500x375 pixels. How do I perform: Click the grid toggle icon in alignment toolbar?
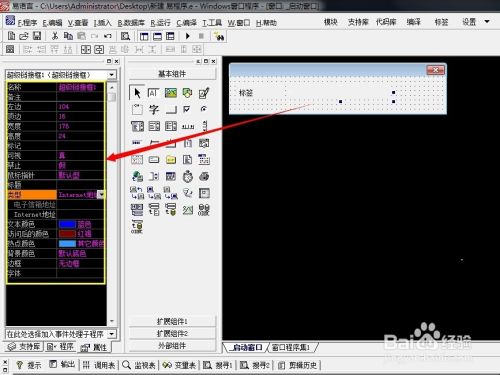point(10,50)
